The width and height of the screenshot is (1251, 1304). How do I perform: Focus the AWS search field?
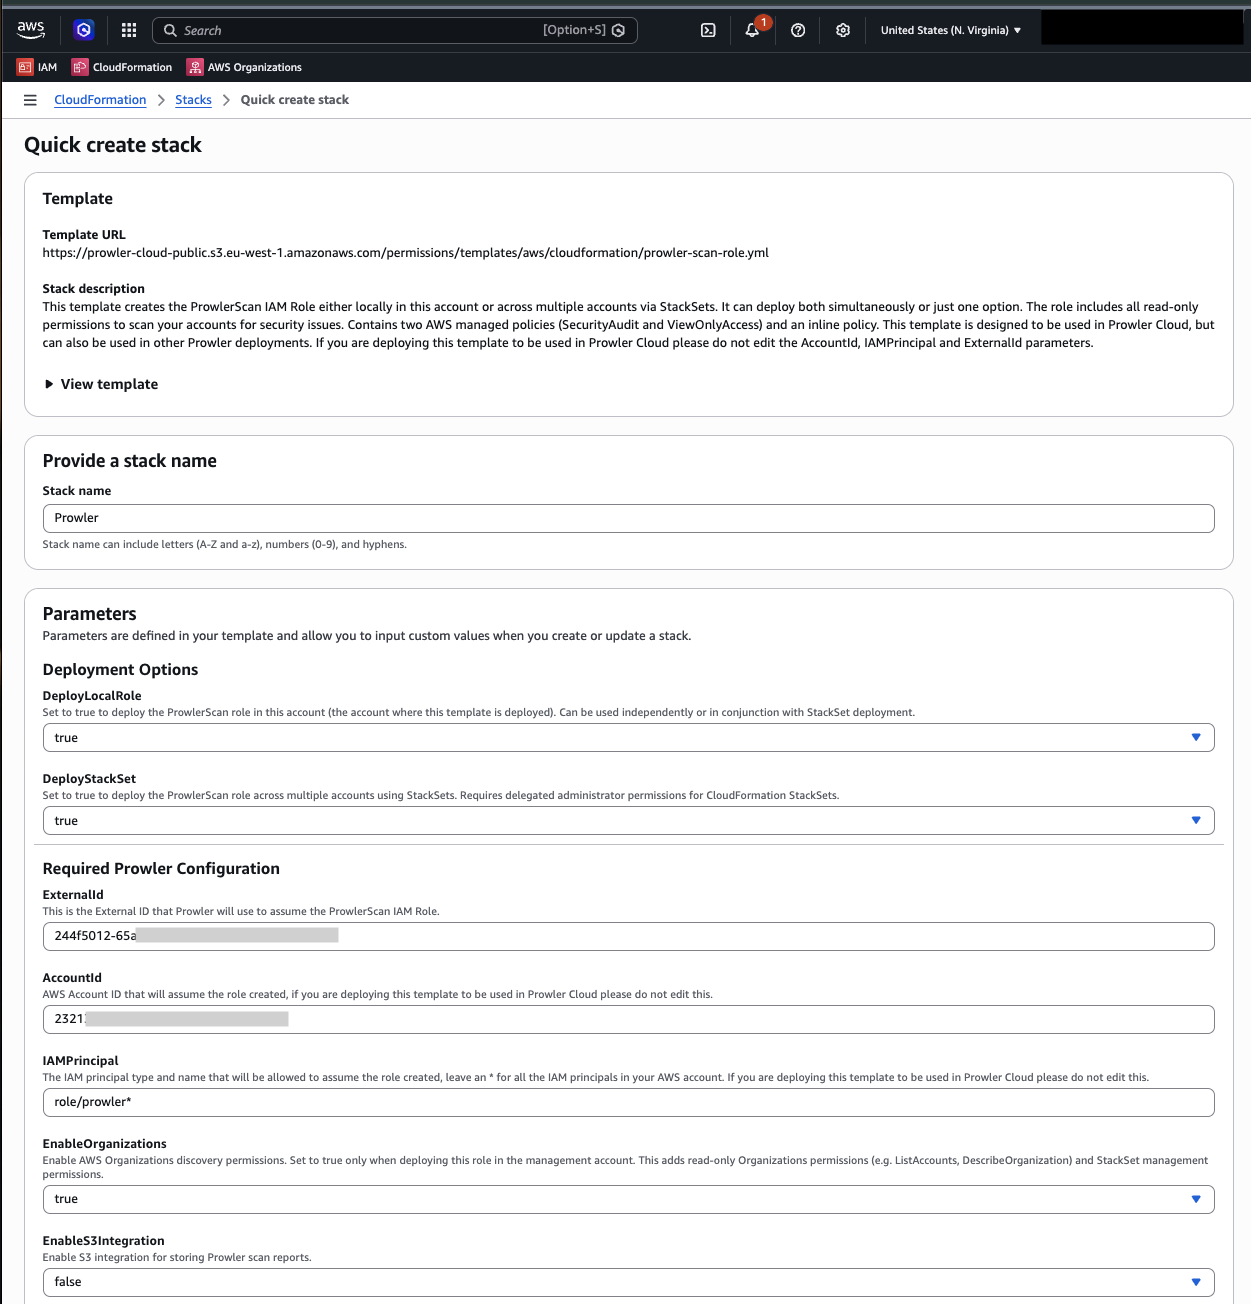coord(395,30)
